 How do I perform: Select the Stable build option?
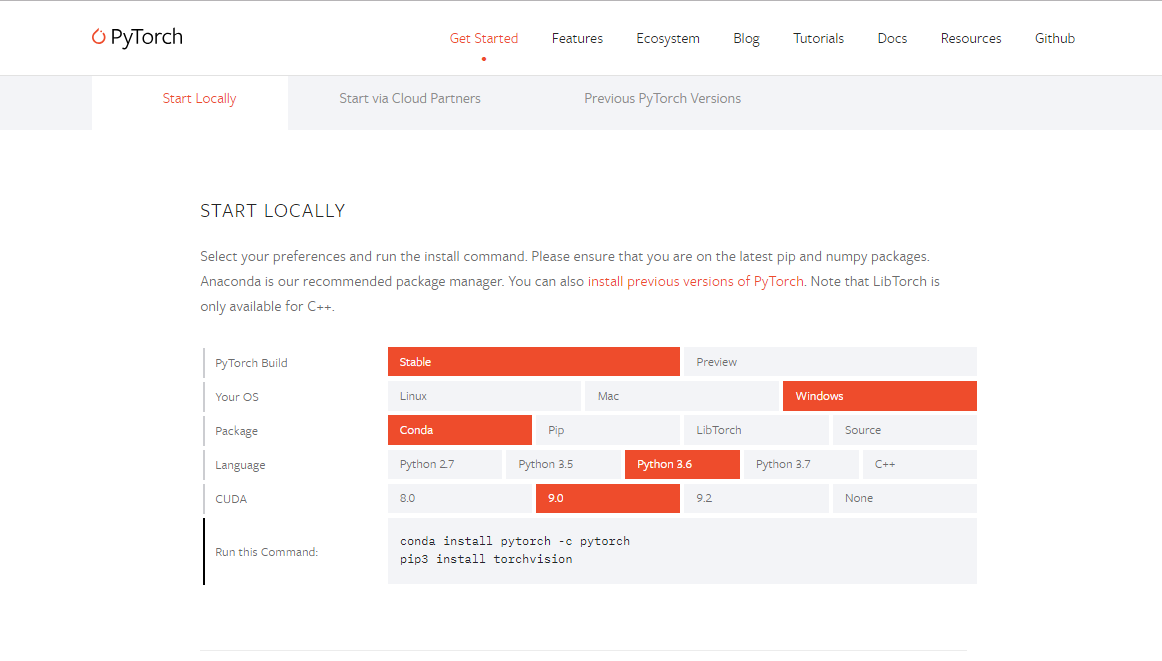tap(534, 362)
